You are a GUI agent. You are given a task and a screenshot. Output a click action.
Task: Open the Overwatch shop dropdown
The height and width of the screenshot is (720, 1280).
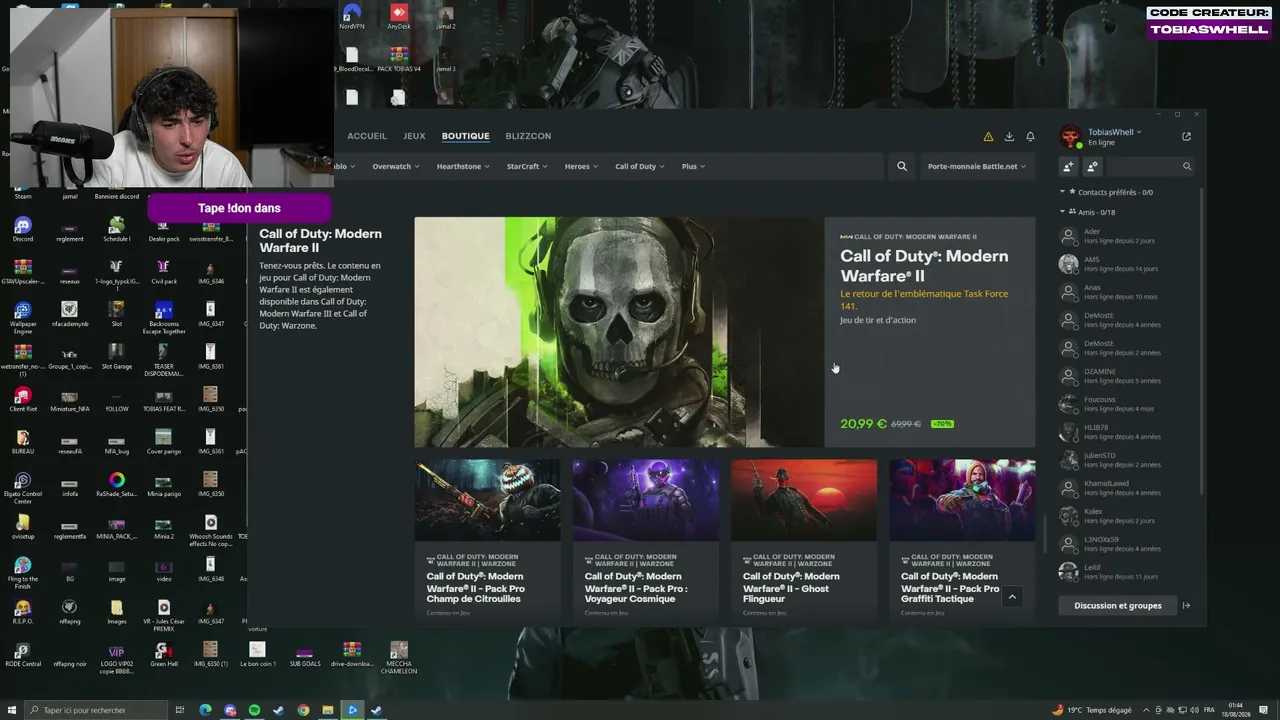[396, 166]
